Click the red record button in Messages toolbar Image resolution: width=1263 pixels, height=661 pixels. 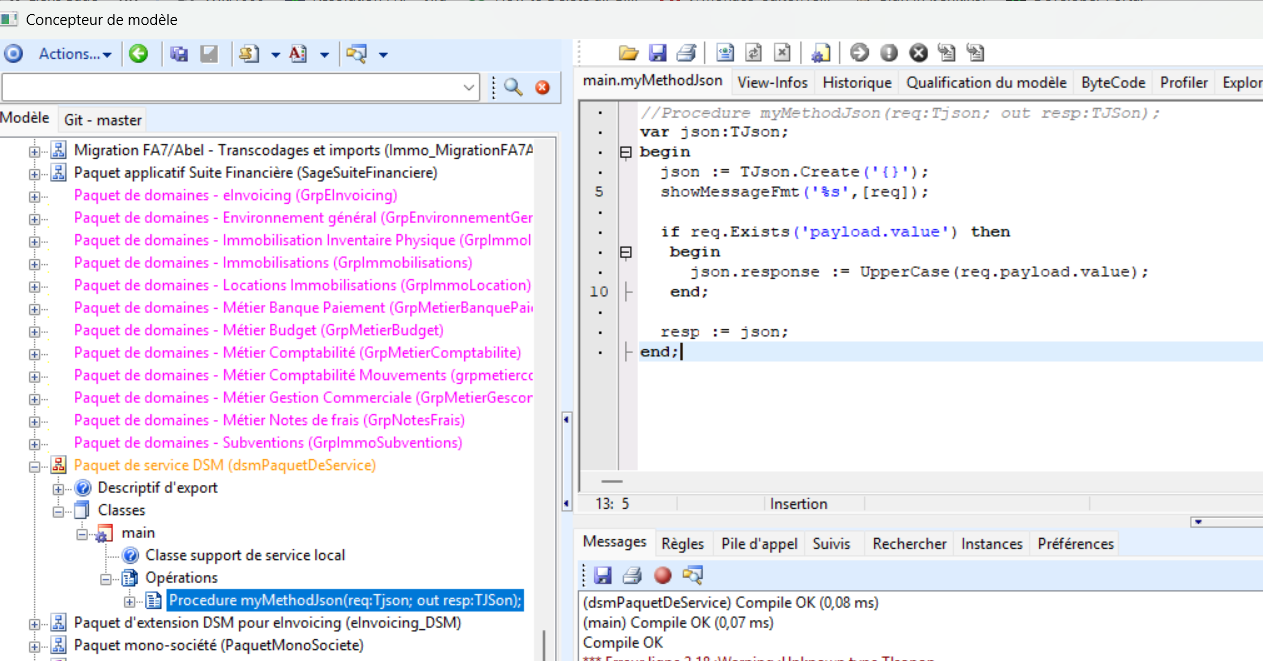coord(662,575)
